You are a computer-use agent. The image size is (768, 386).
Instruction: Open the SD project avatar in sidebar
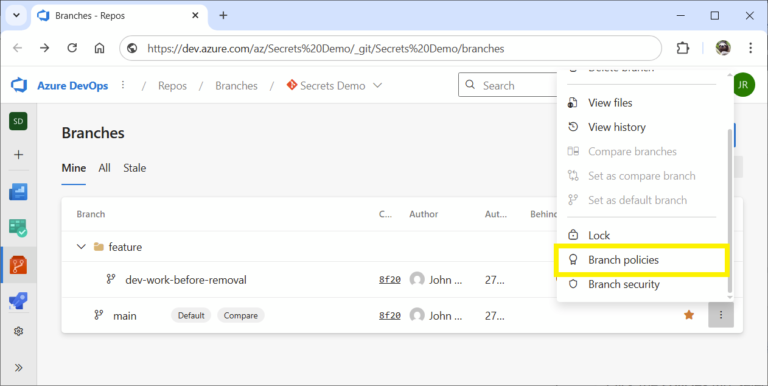click(18, 121)
